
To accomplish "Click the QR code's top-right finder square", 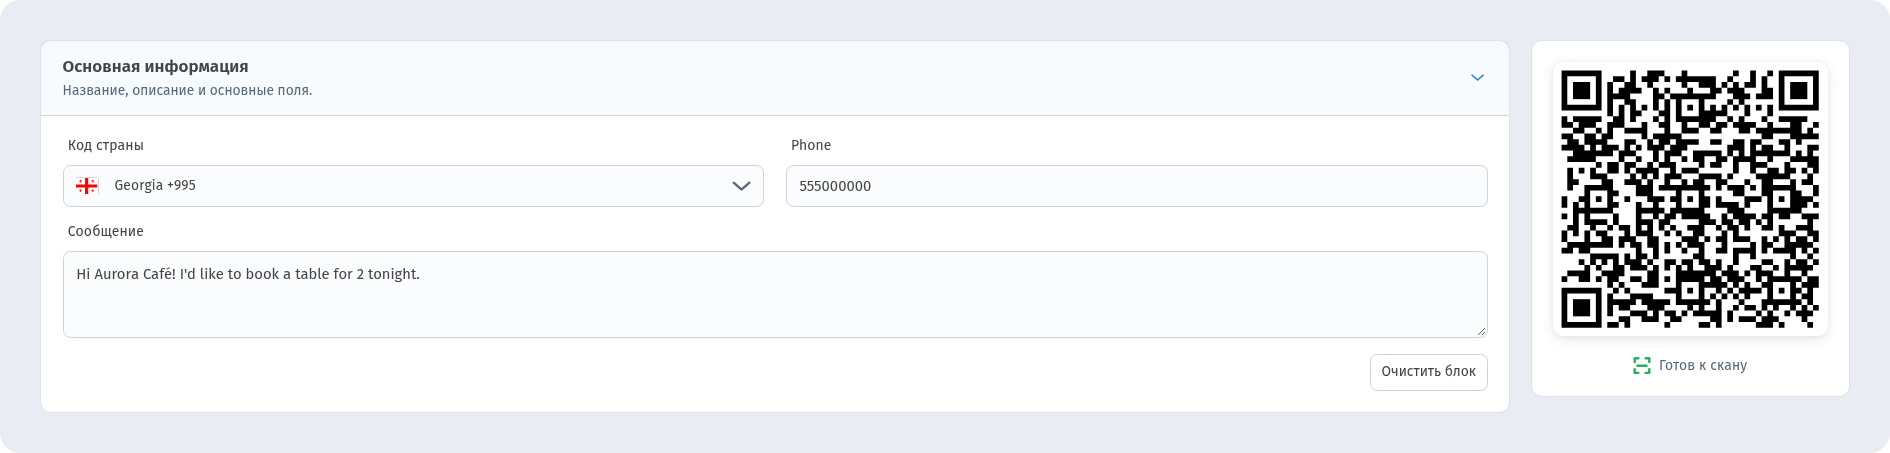I will click(x=1798, y=91).
